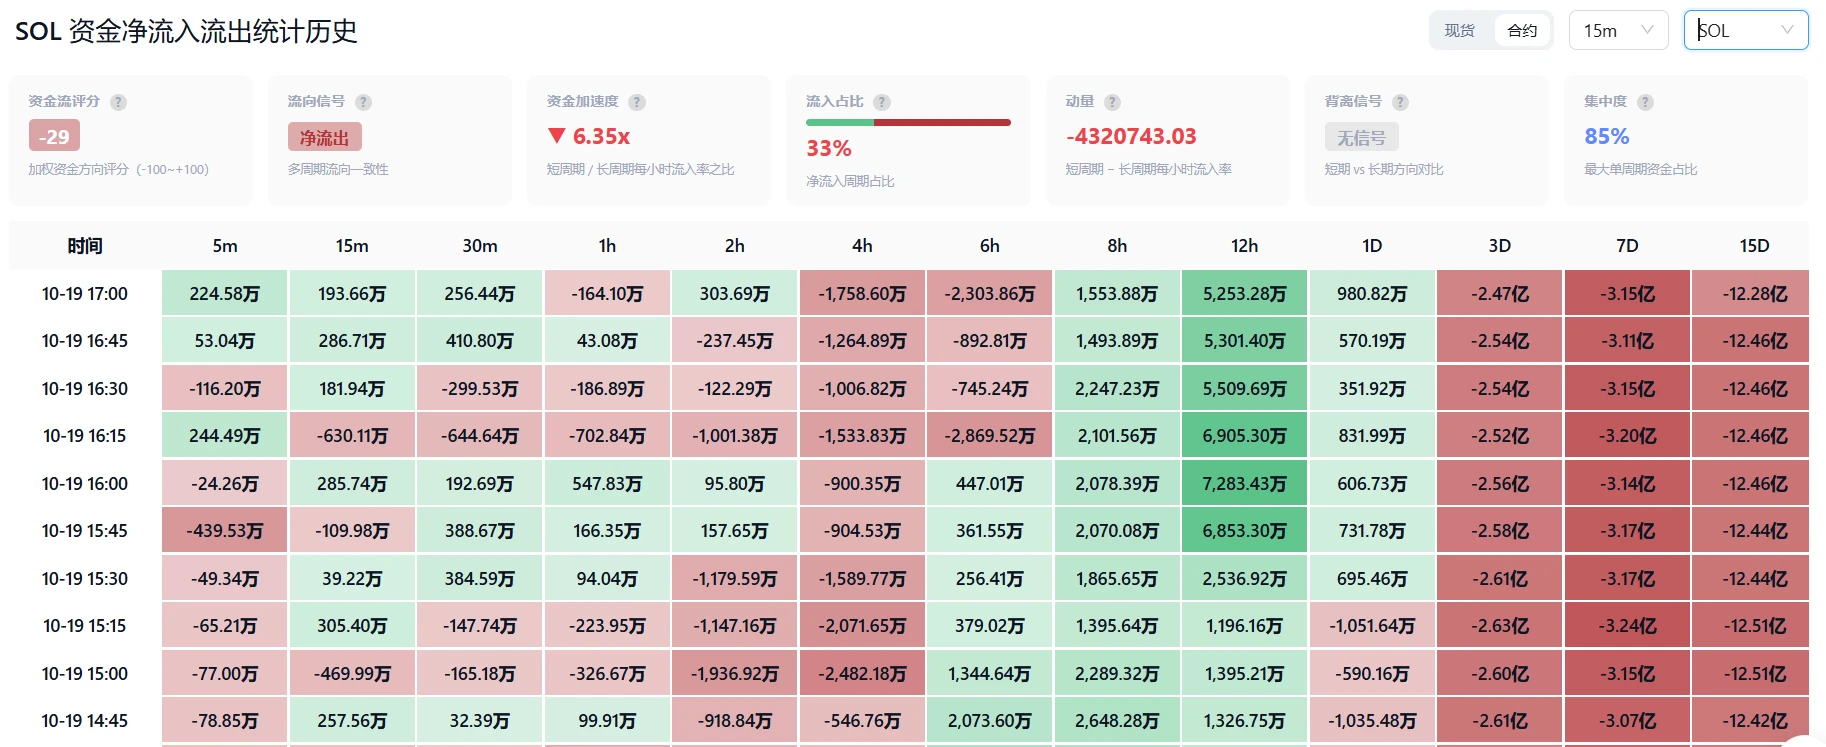Viewport: 1826px width, 747px height.
Task: Click the 12h column header
Action: point(1244,246)
